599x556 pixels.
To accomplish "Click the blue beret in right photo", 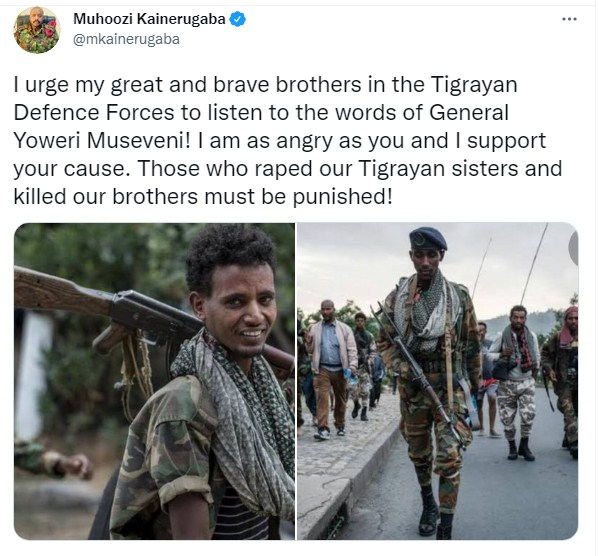I will (x=428, y=239).
